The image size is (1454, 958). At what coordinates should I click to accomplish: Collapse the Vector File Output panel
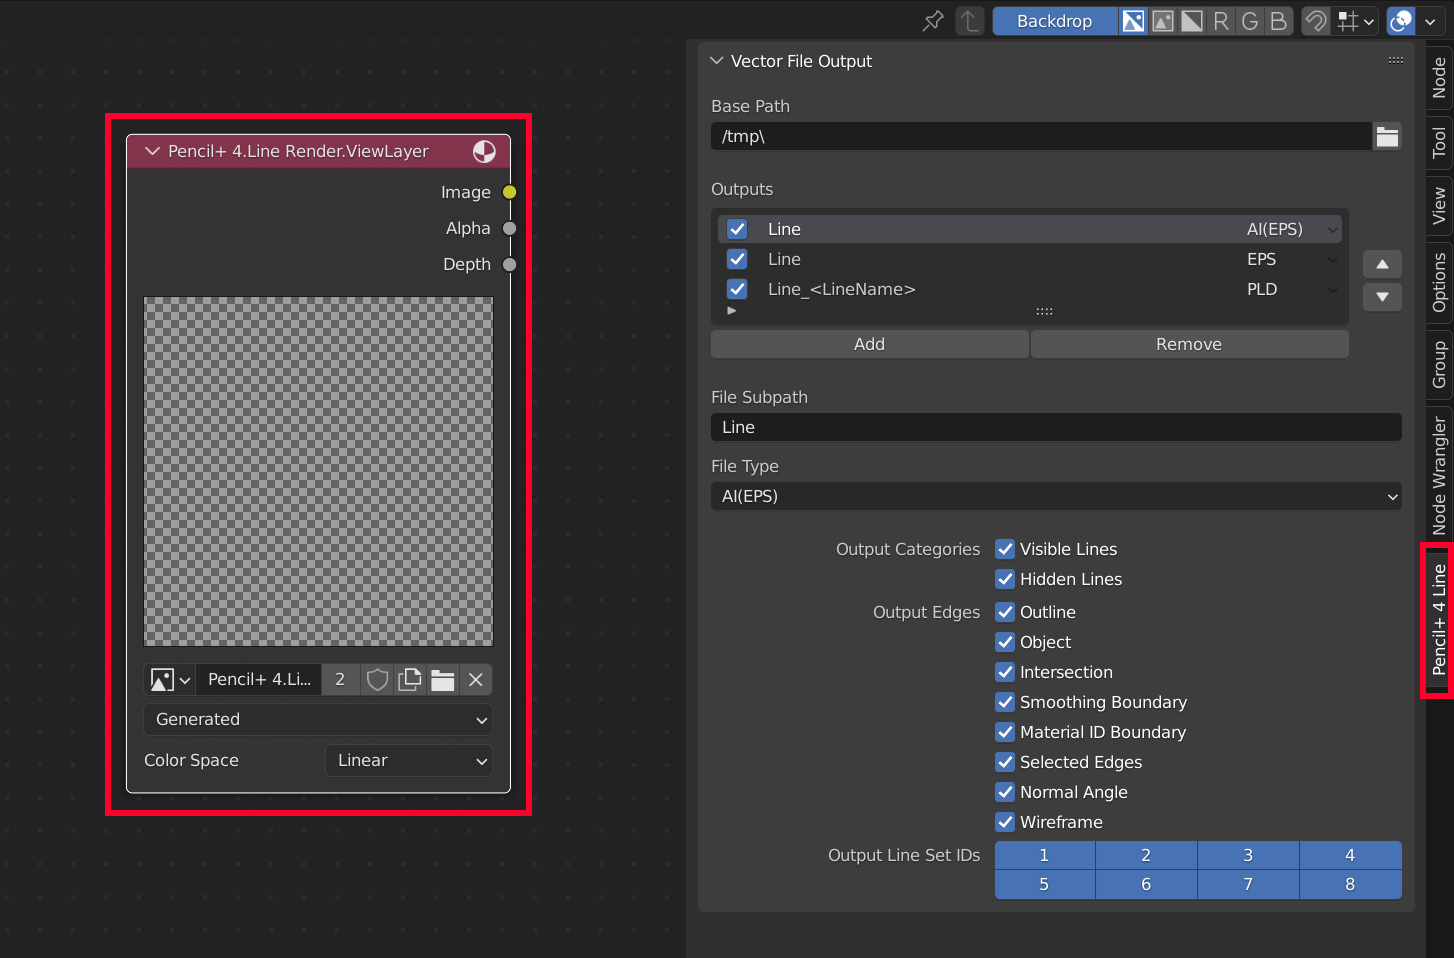tap(717, 61)
